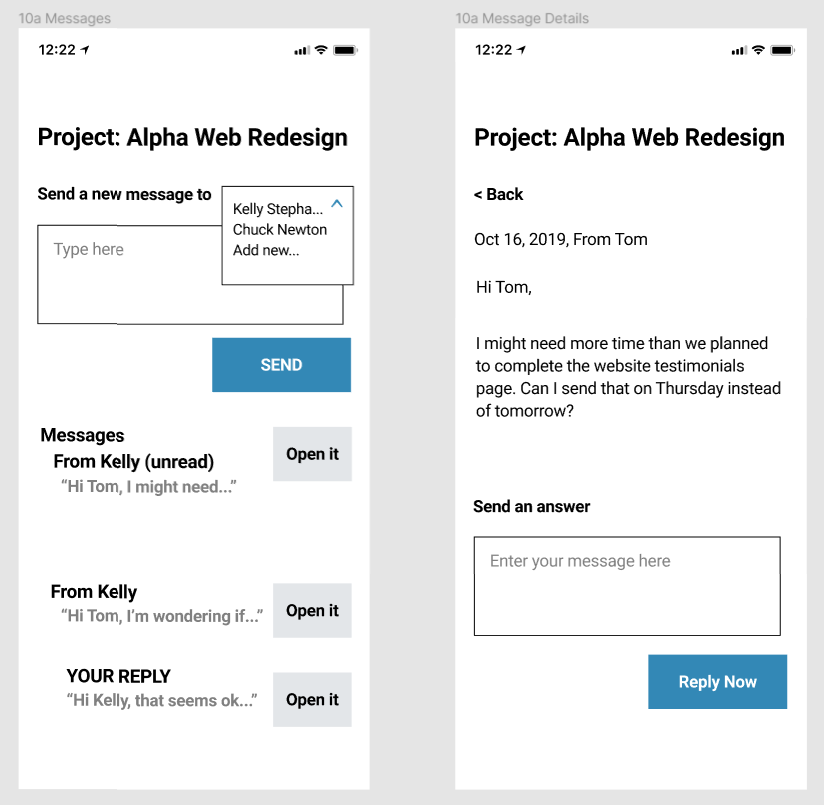Image resolution: width=824 pixels, height=805 pixels.
Task: Collapse the recipient dropdown chevron
Action: coord(337,204)
